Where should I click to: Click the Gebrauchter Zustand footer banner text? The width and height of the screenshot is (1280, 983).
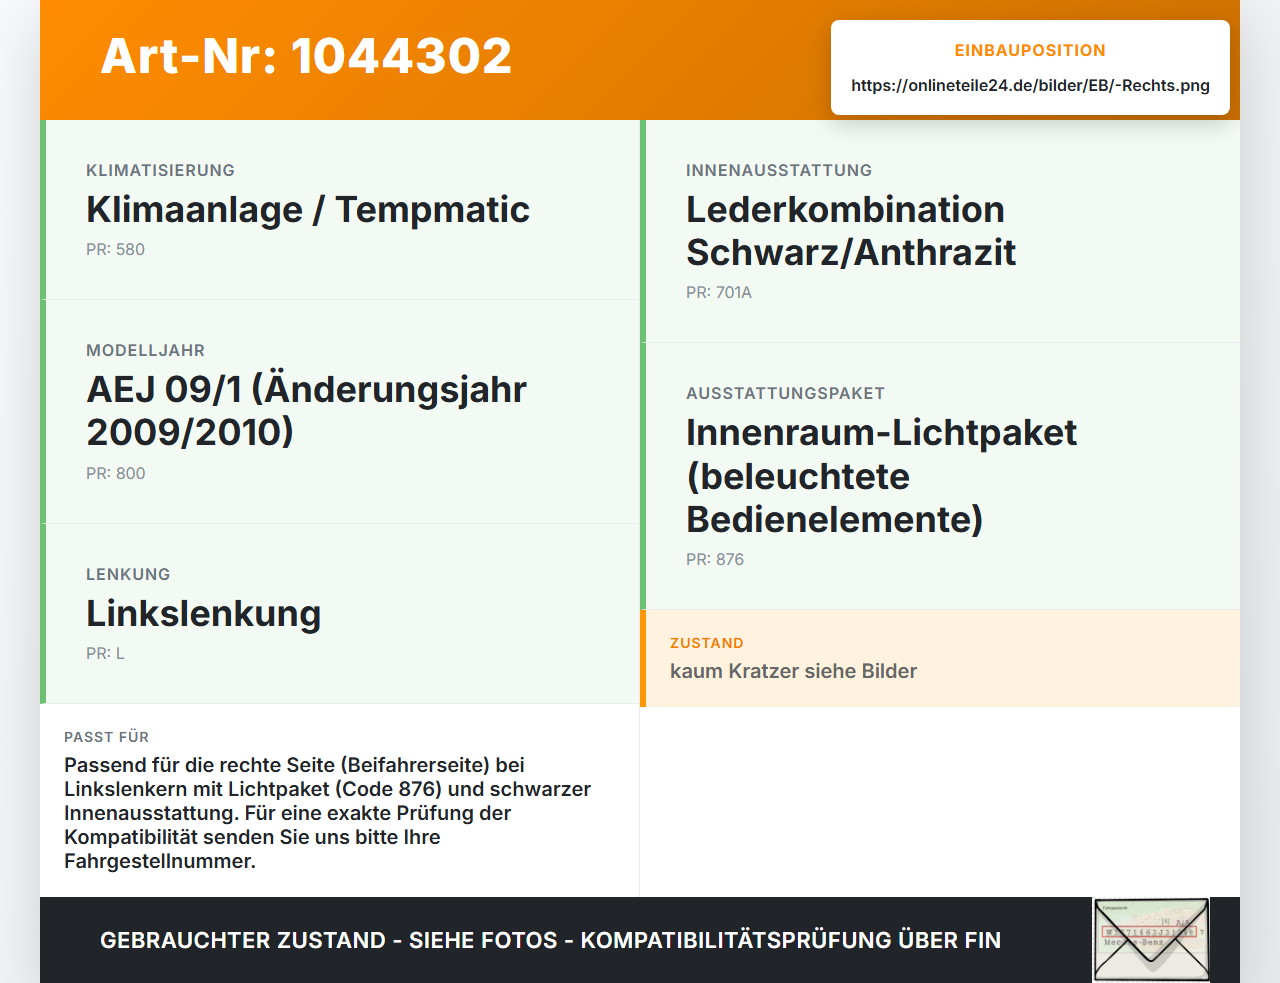coord(550,940)
